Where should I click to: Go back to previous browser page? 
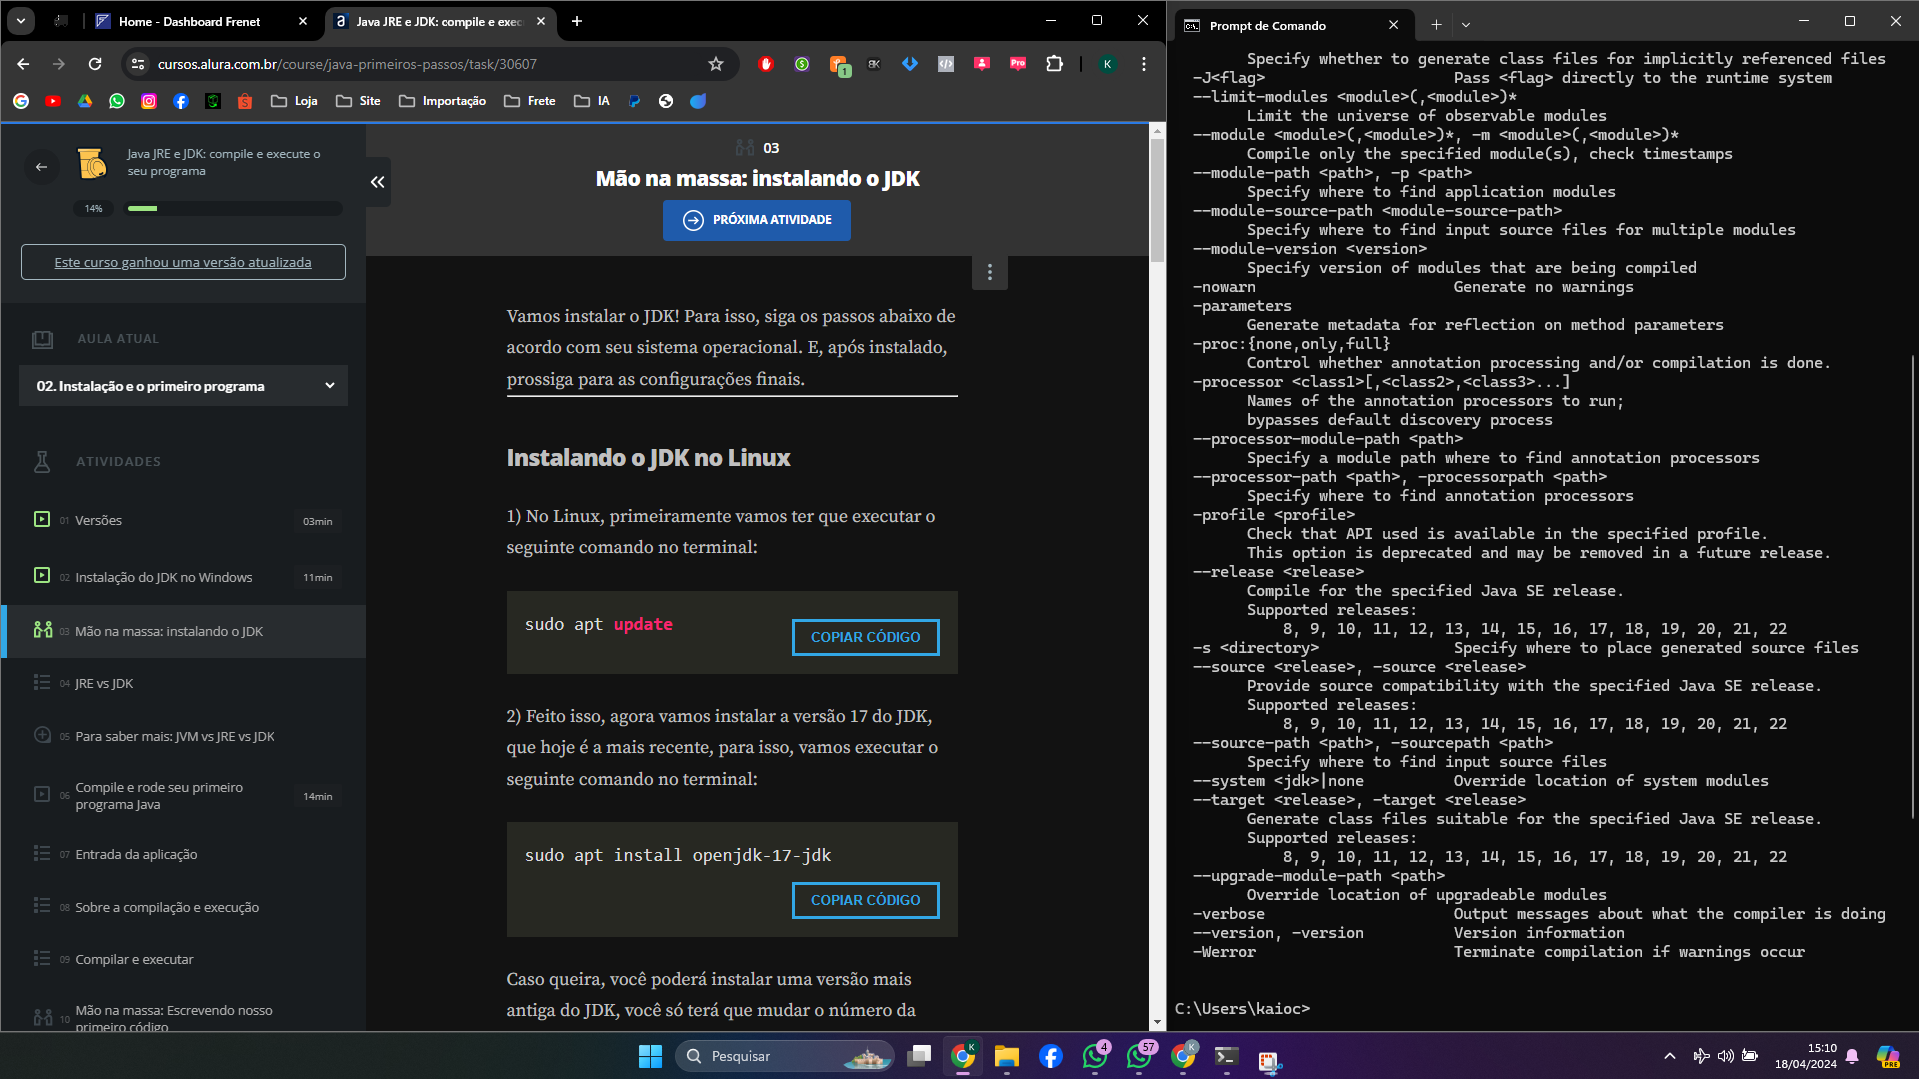(x=23, y=64)
